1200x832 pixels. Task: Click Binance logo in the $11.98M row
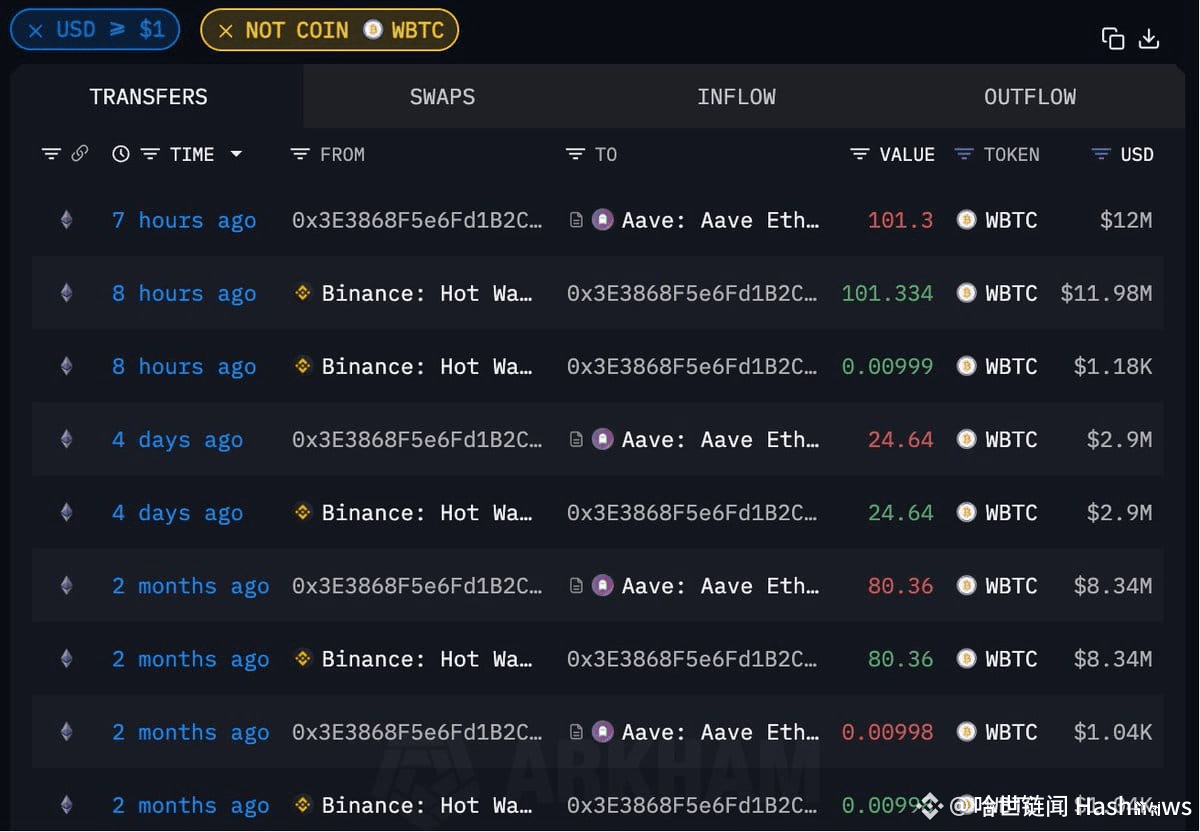tap(303, 293)
